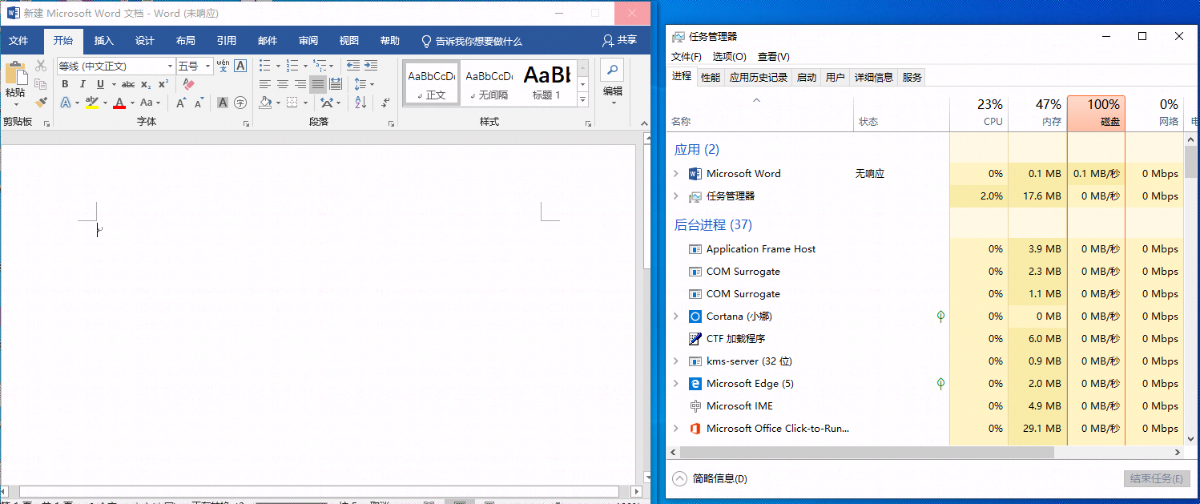This screenshot has width=1200, height=504.
Task: Open the Font dialog launcher
Action: point(246,125)
